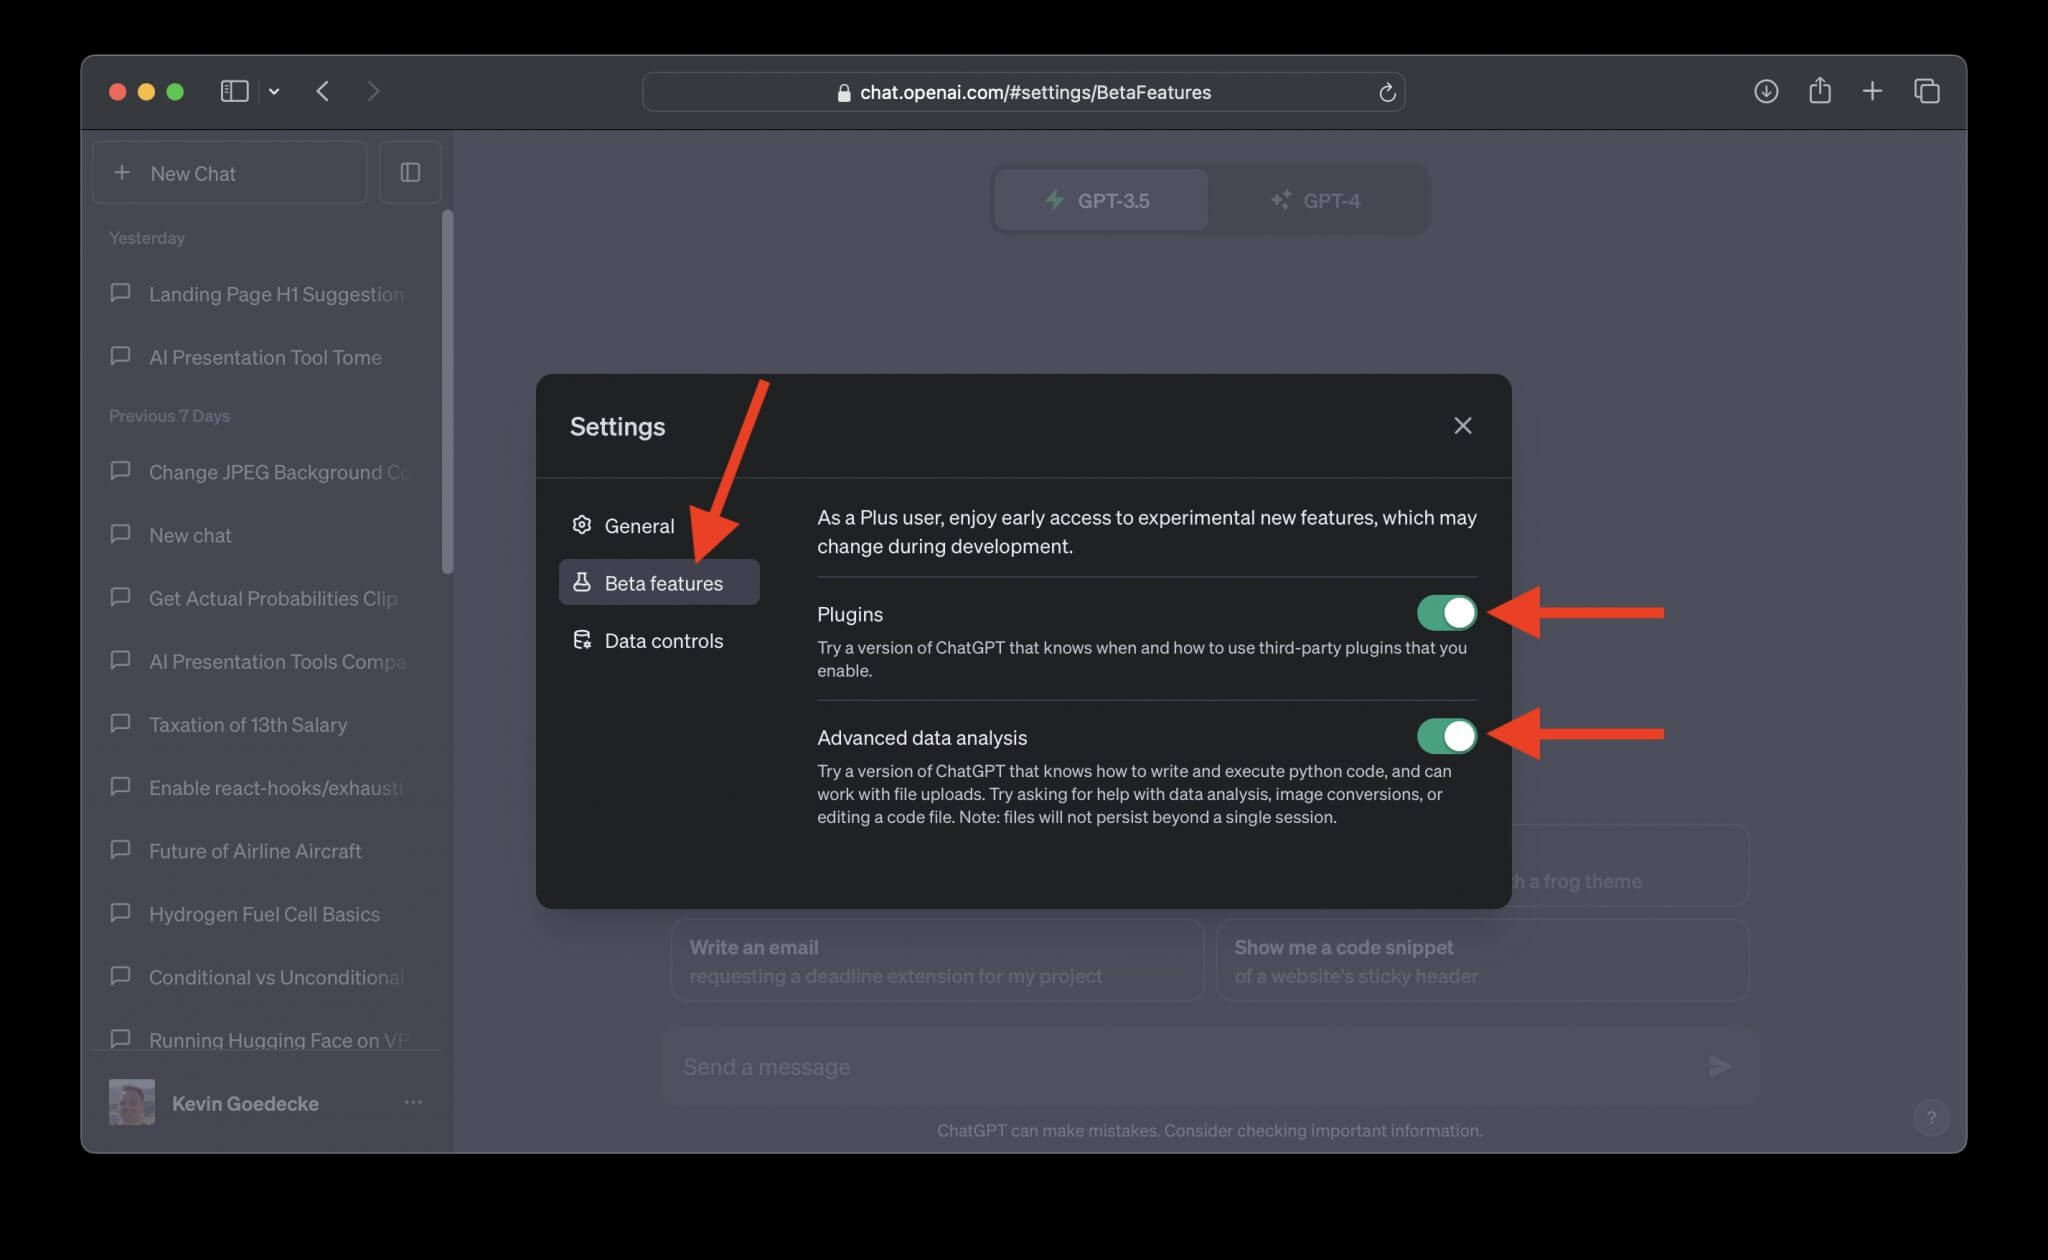Click the browser address bar

tap(1023, 92)
